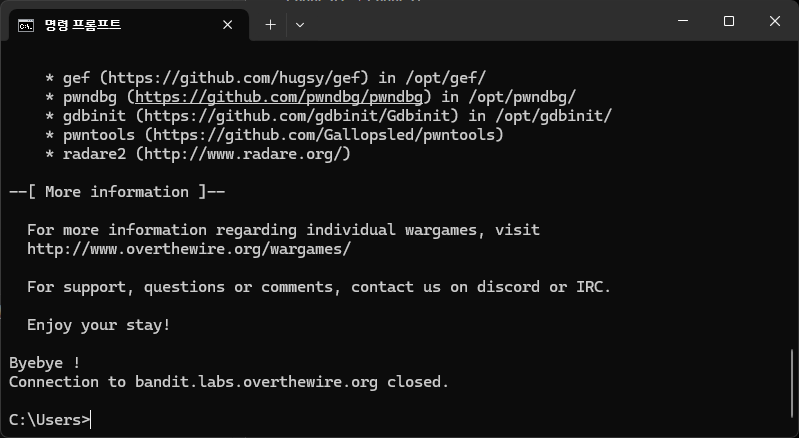Viewport: 799px width, 438px height.
Task: Expand the new tab profile dropdown
Action: [300, 25]
